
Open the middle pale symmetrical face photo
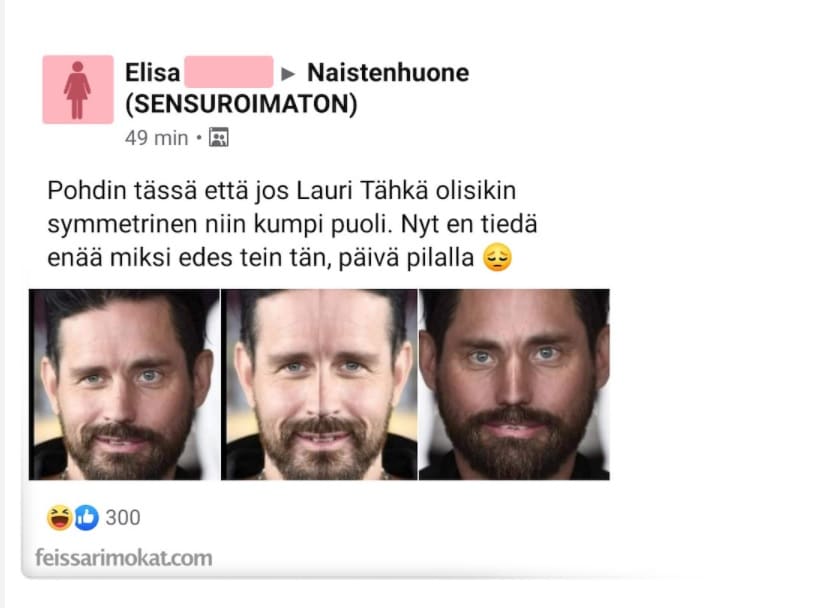click(319, 384)
